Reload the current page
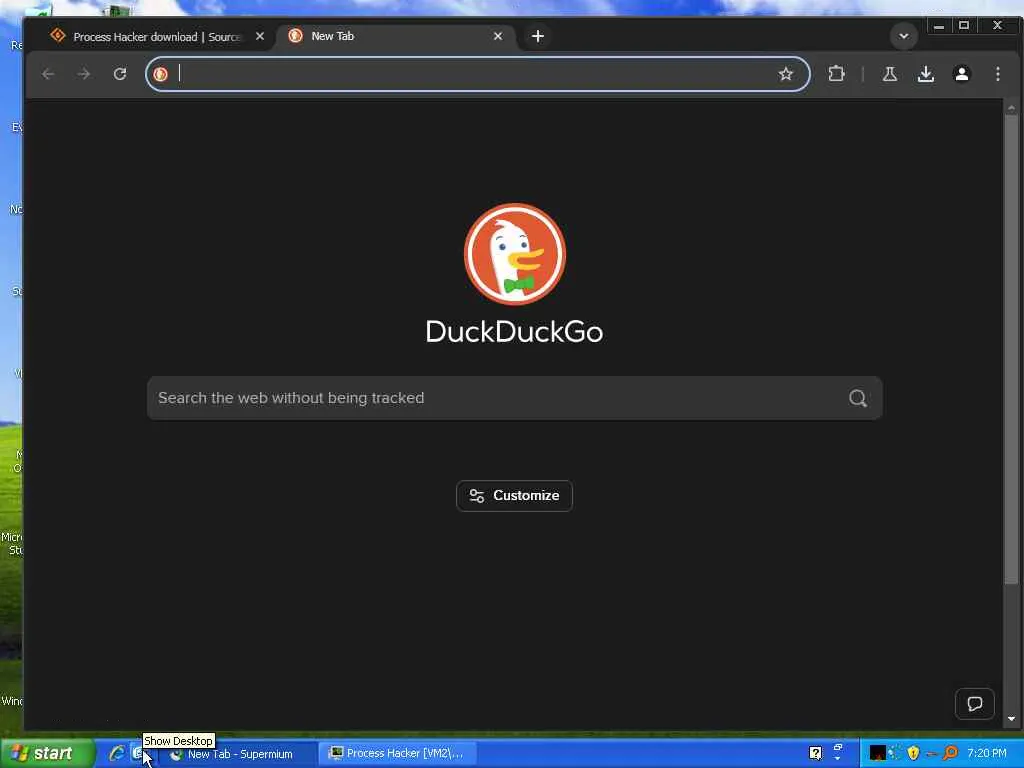 click(120, 74)
